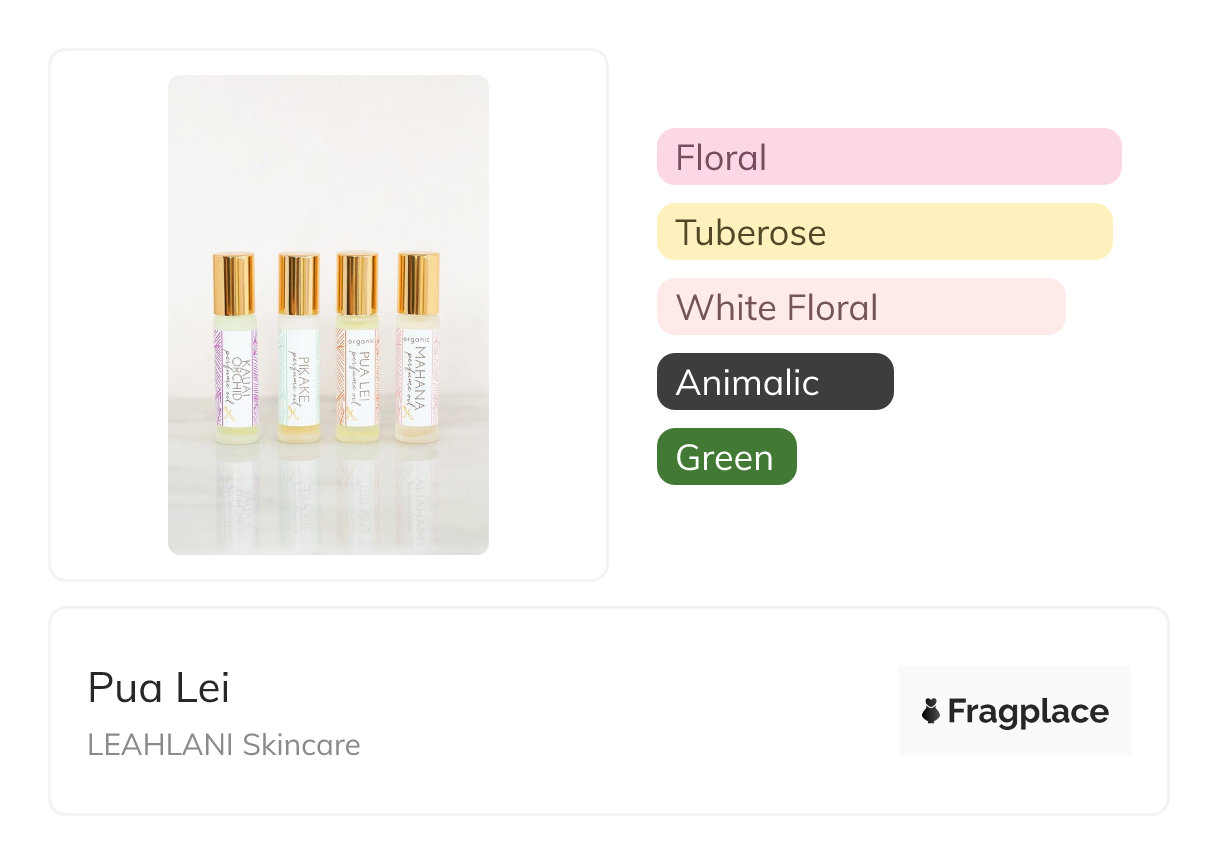Viewport: 1218px width, 864px height.
Task: Select the pink Floral accord bar
Action: click(889, 157)
